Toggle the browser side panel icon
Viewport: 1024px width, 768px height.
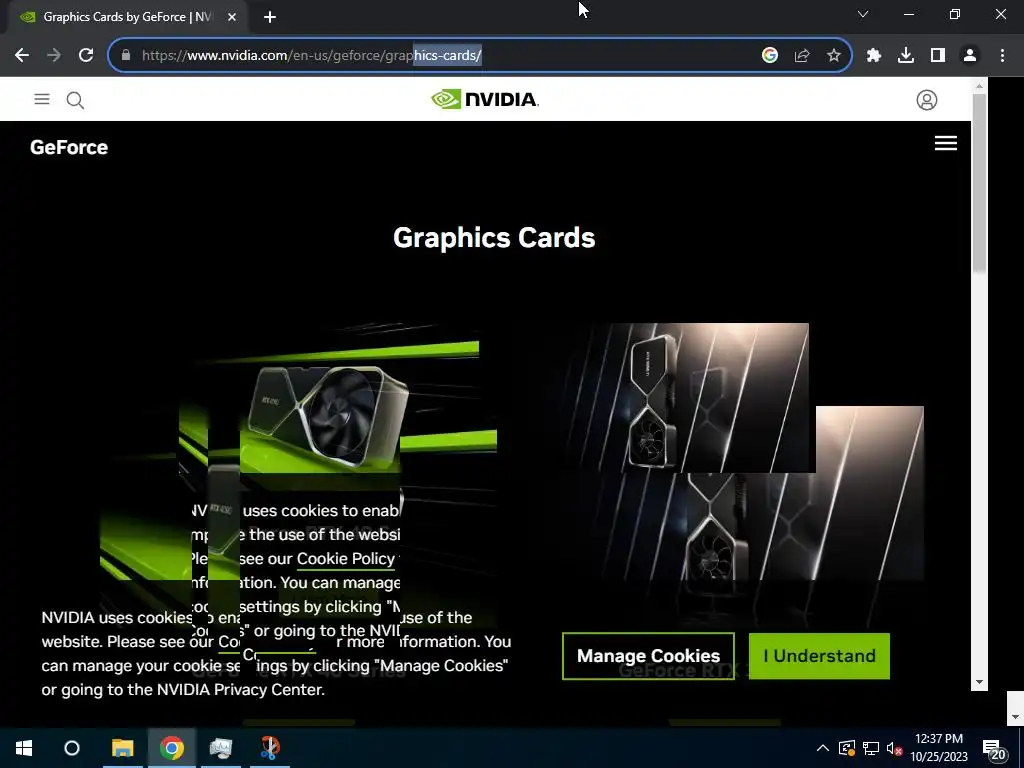(938, 56)
